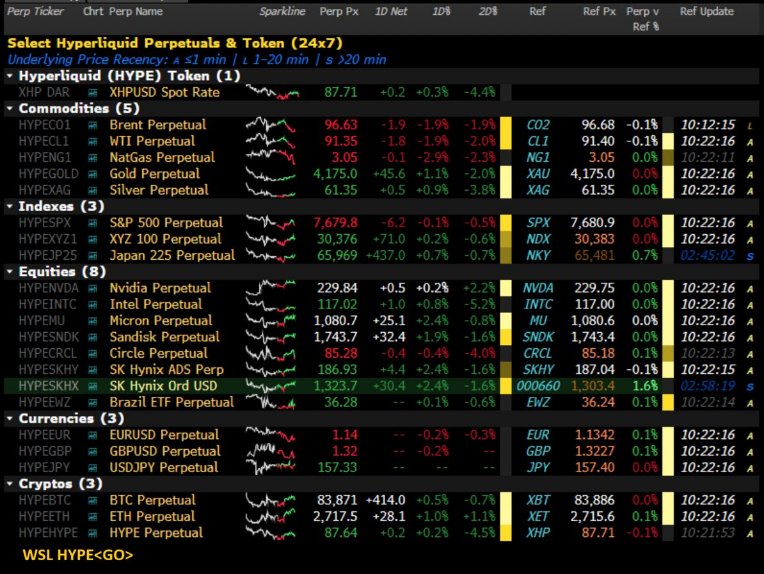
Task: Open chart icon for BTC Perpetual
Action: 93,500
